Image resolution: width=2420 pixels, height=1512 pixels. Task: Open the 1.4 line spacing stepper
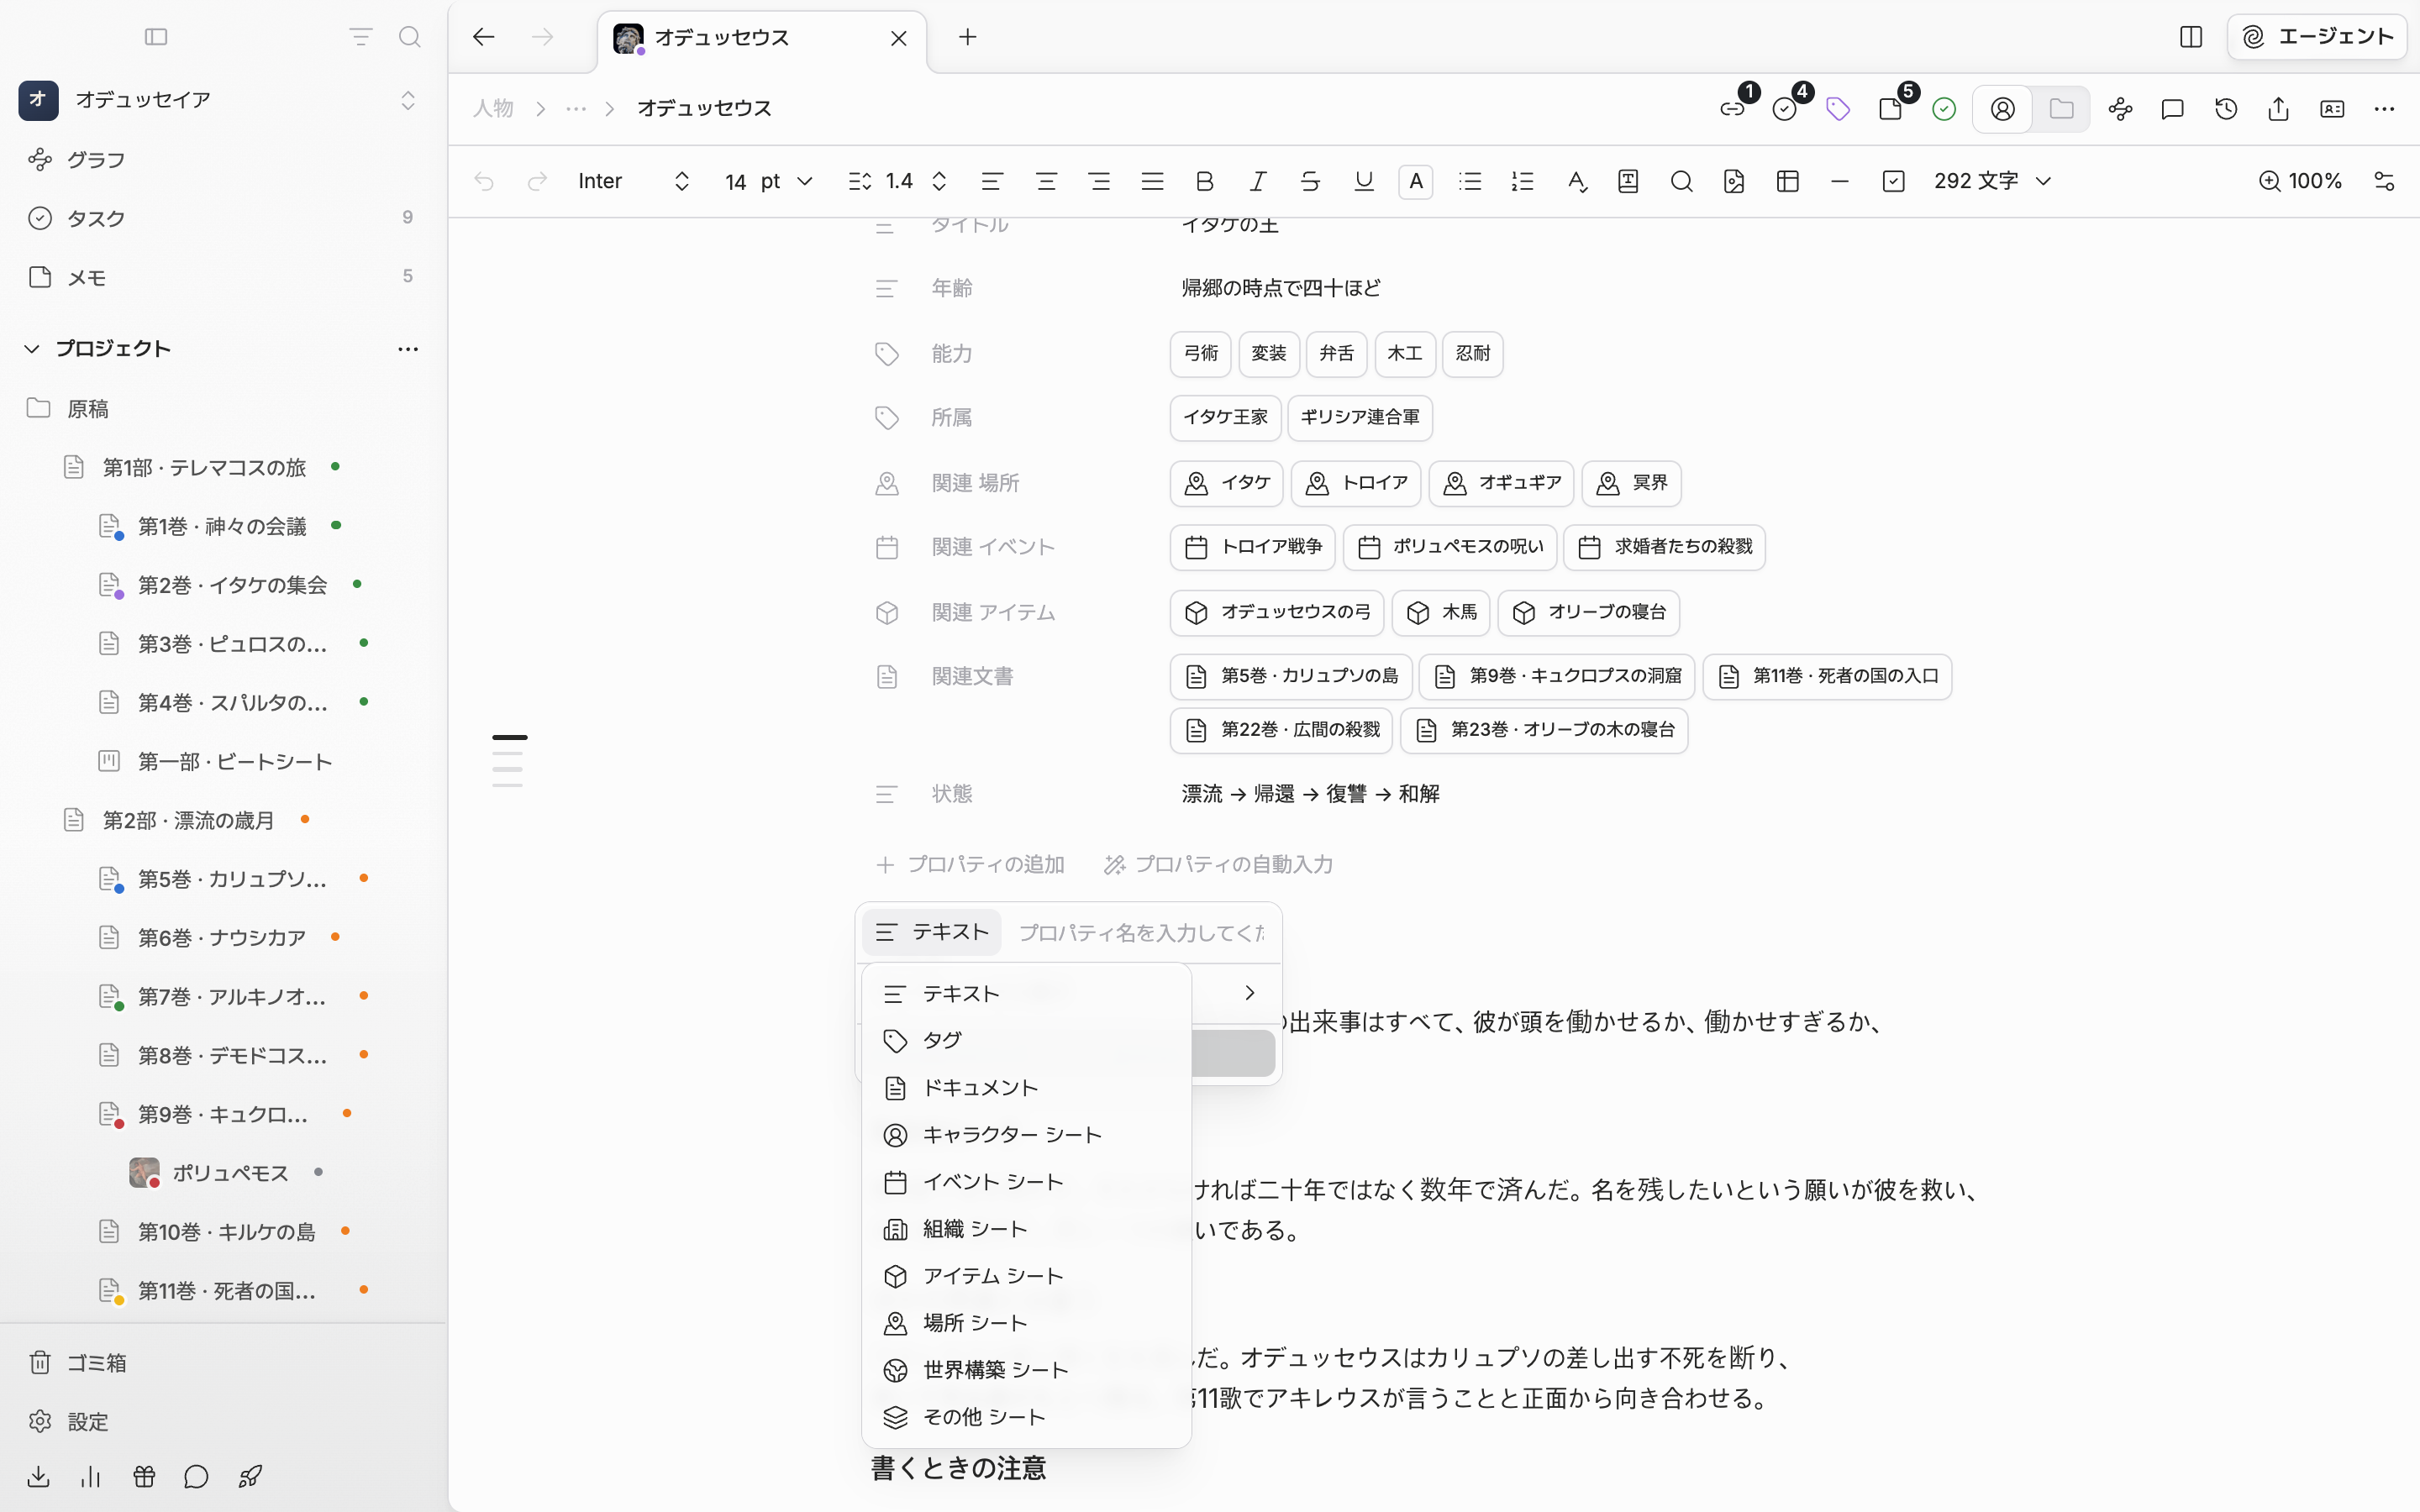click(x=898, y=181)
